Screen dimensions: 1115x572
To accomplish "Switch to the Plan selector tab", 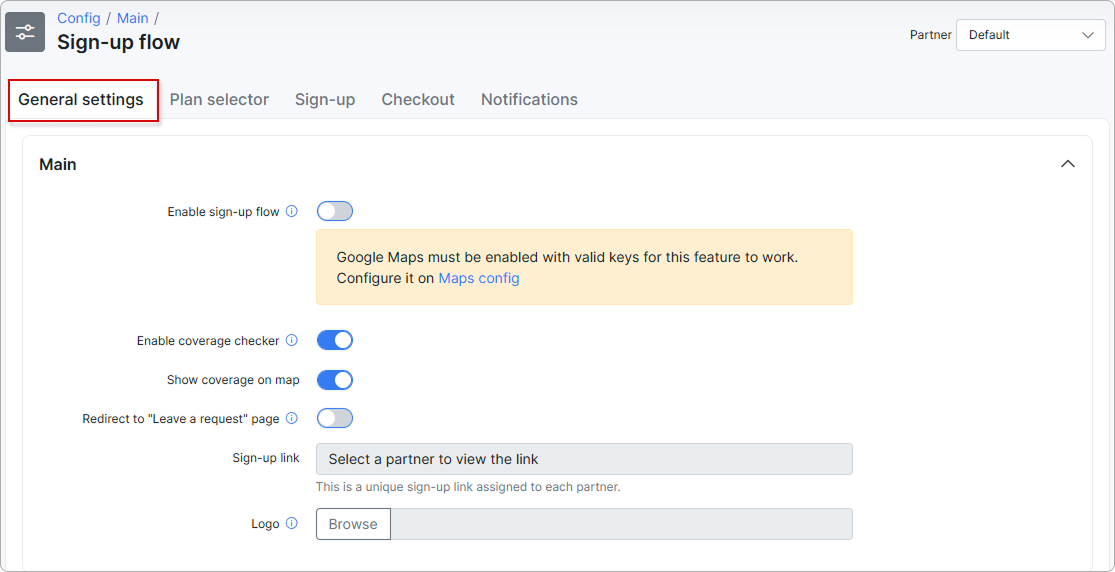I will [x=219, y=100].
